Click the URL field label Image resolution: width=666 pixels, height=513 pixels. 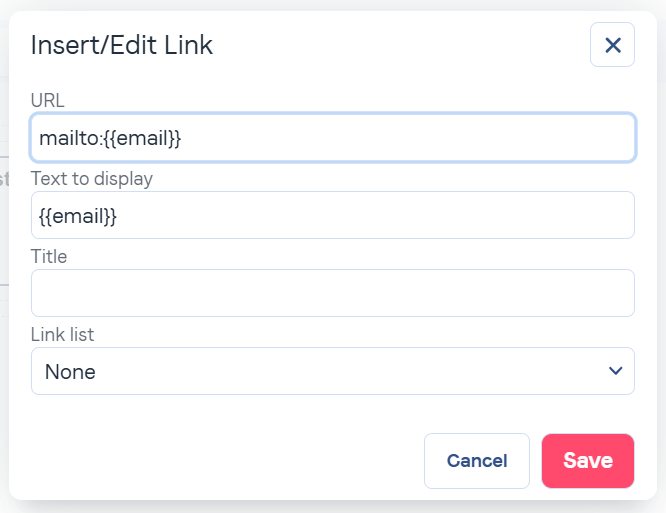point(48,100)
